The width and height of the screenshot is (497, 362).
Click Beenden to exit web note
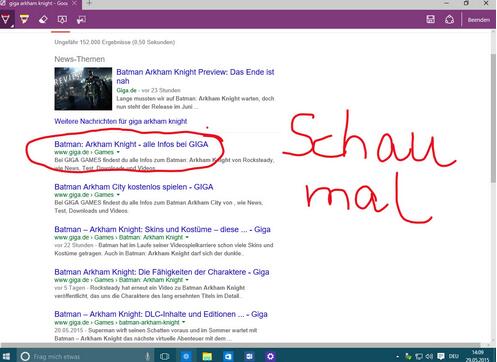point(479,20)
